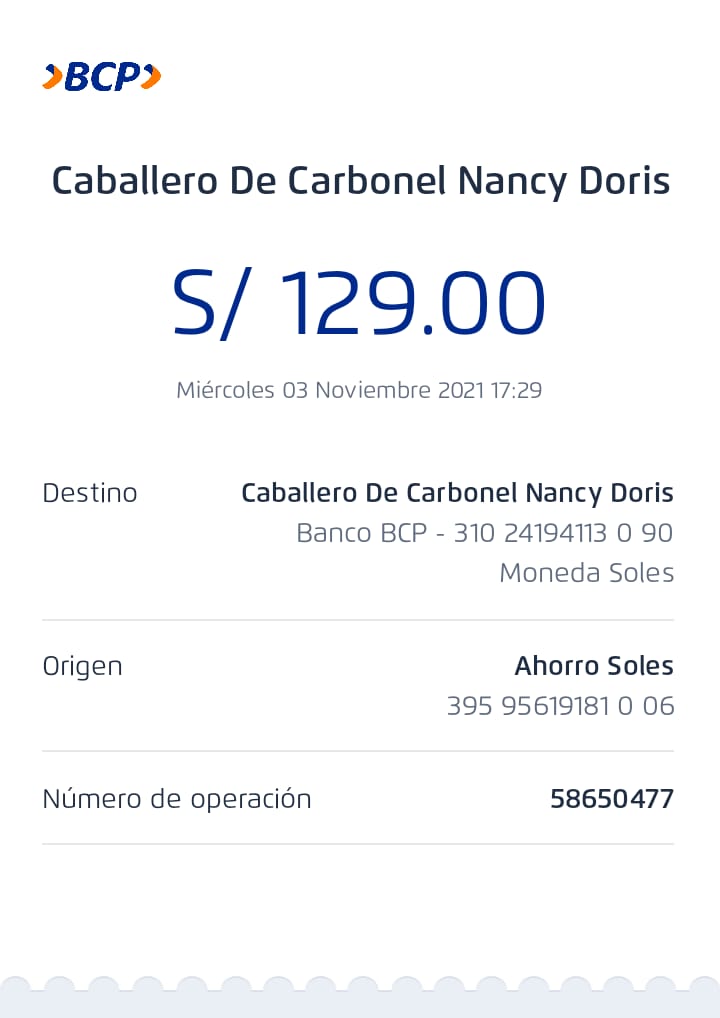This screenshot has height=1018, width=720.
Task: Click the right orange chevron in logo
Action: 151,77
